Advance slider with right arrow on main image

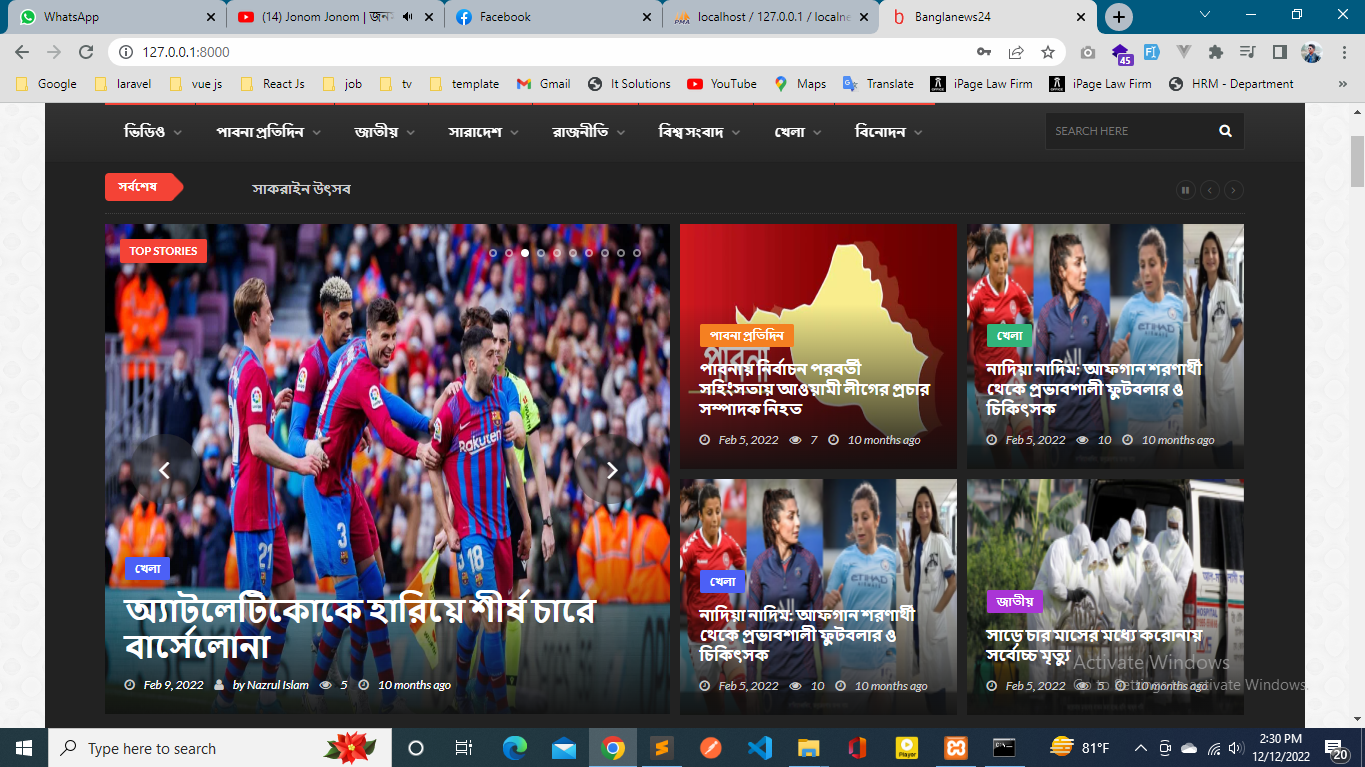(612, 470)
